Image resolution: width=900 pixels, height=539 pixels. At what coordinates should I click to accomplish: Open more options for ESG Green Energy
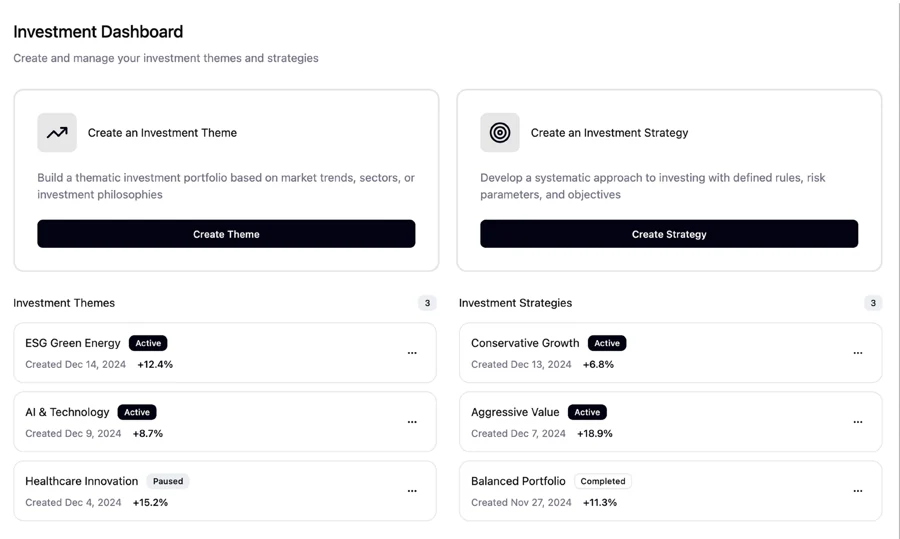[412, 353]
